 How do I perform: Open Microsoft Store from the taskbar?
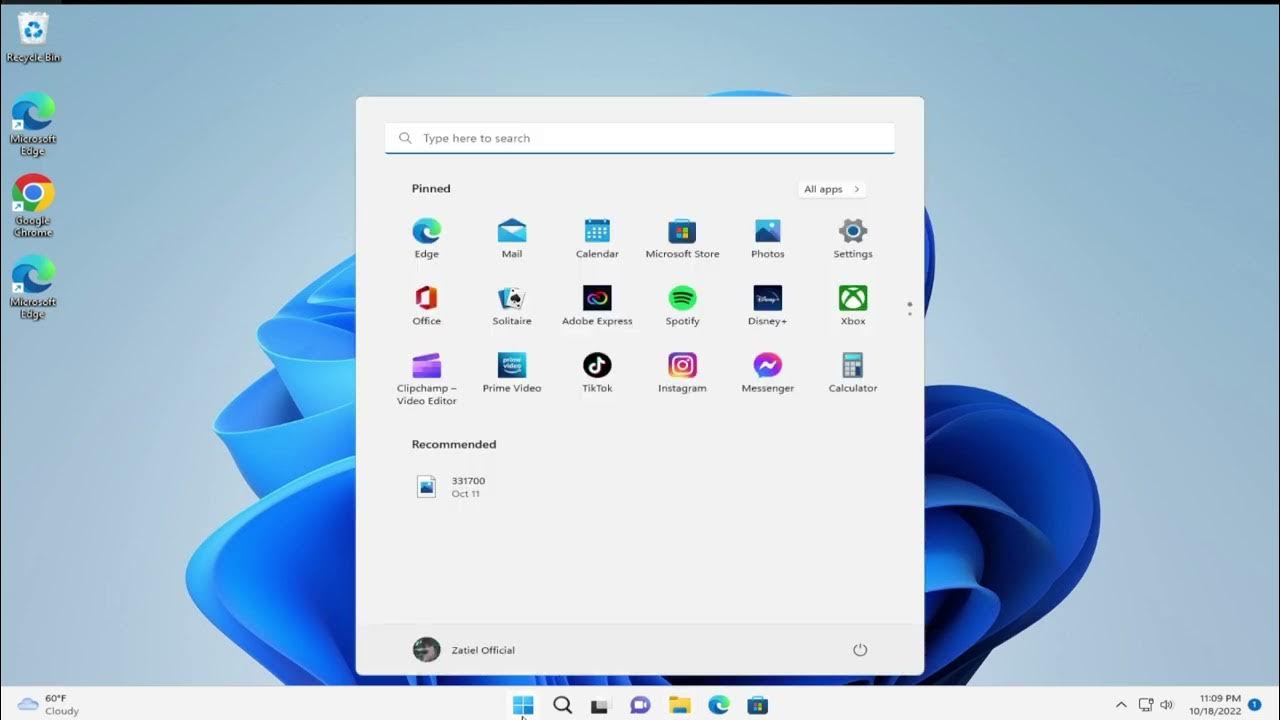pyautogui.click(x=758, y=705)
